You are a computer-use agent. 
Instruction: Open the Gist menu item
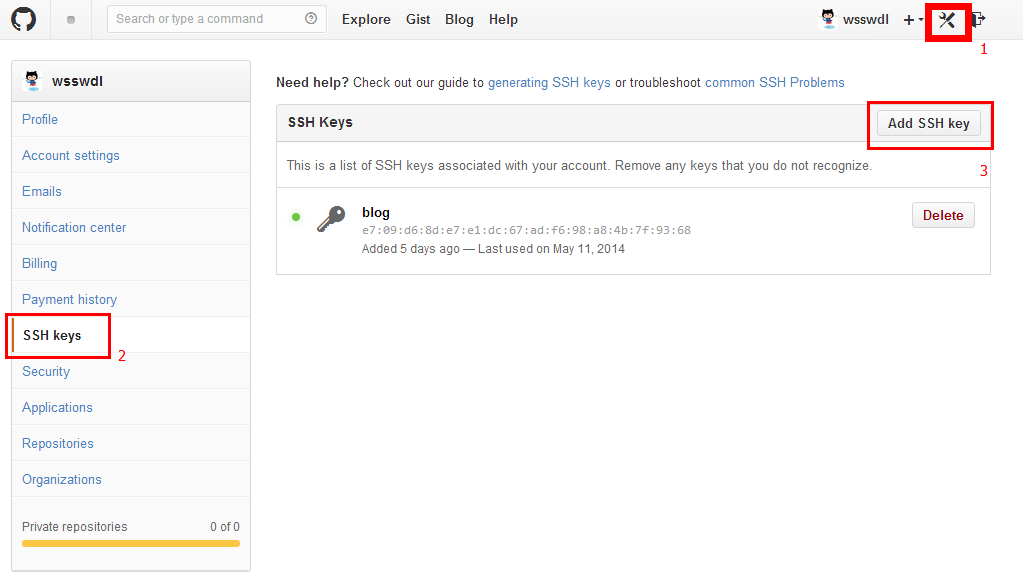click(x=418, y=19)
